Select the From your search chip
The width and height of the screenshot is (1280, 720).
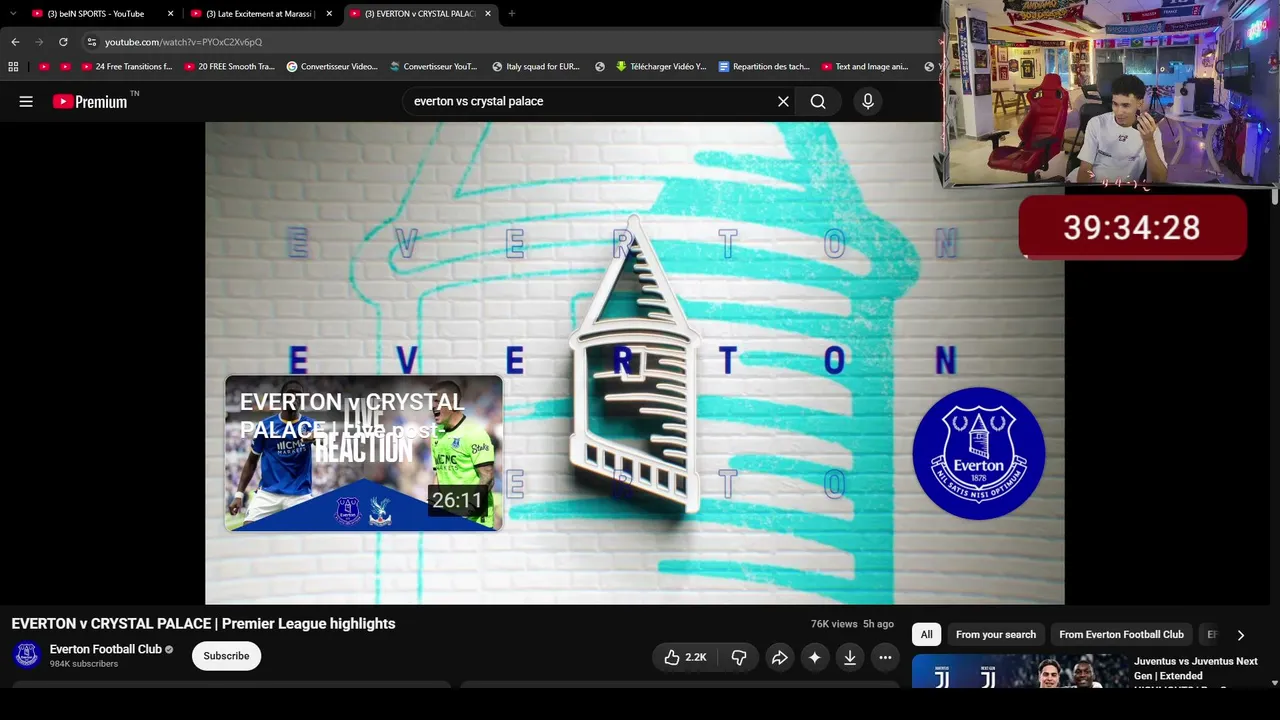tap(996, 635)
